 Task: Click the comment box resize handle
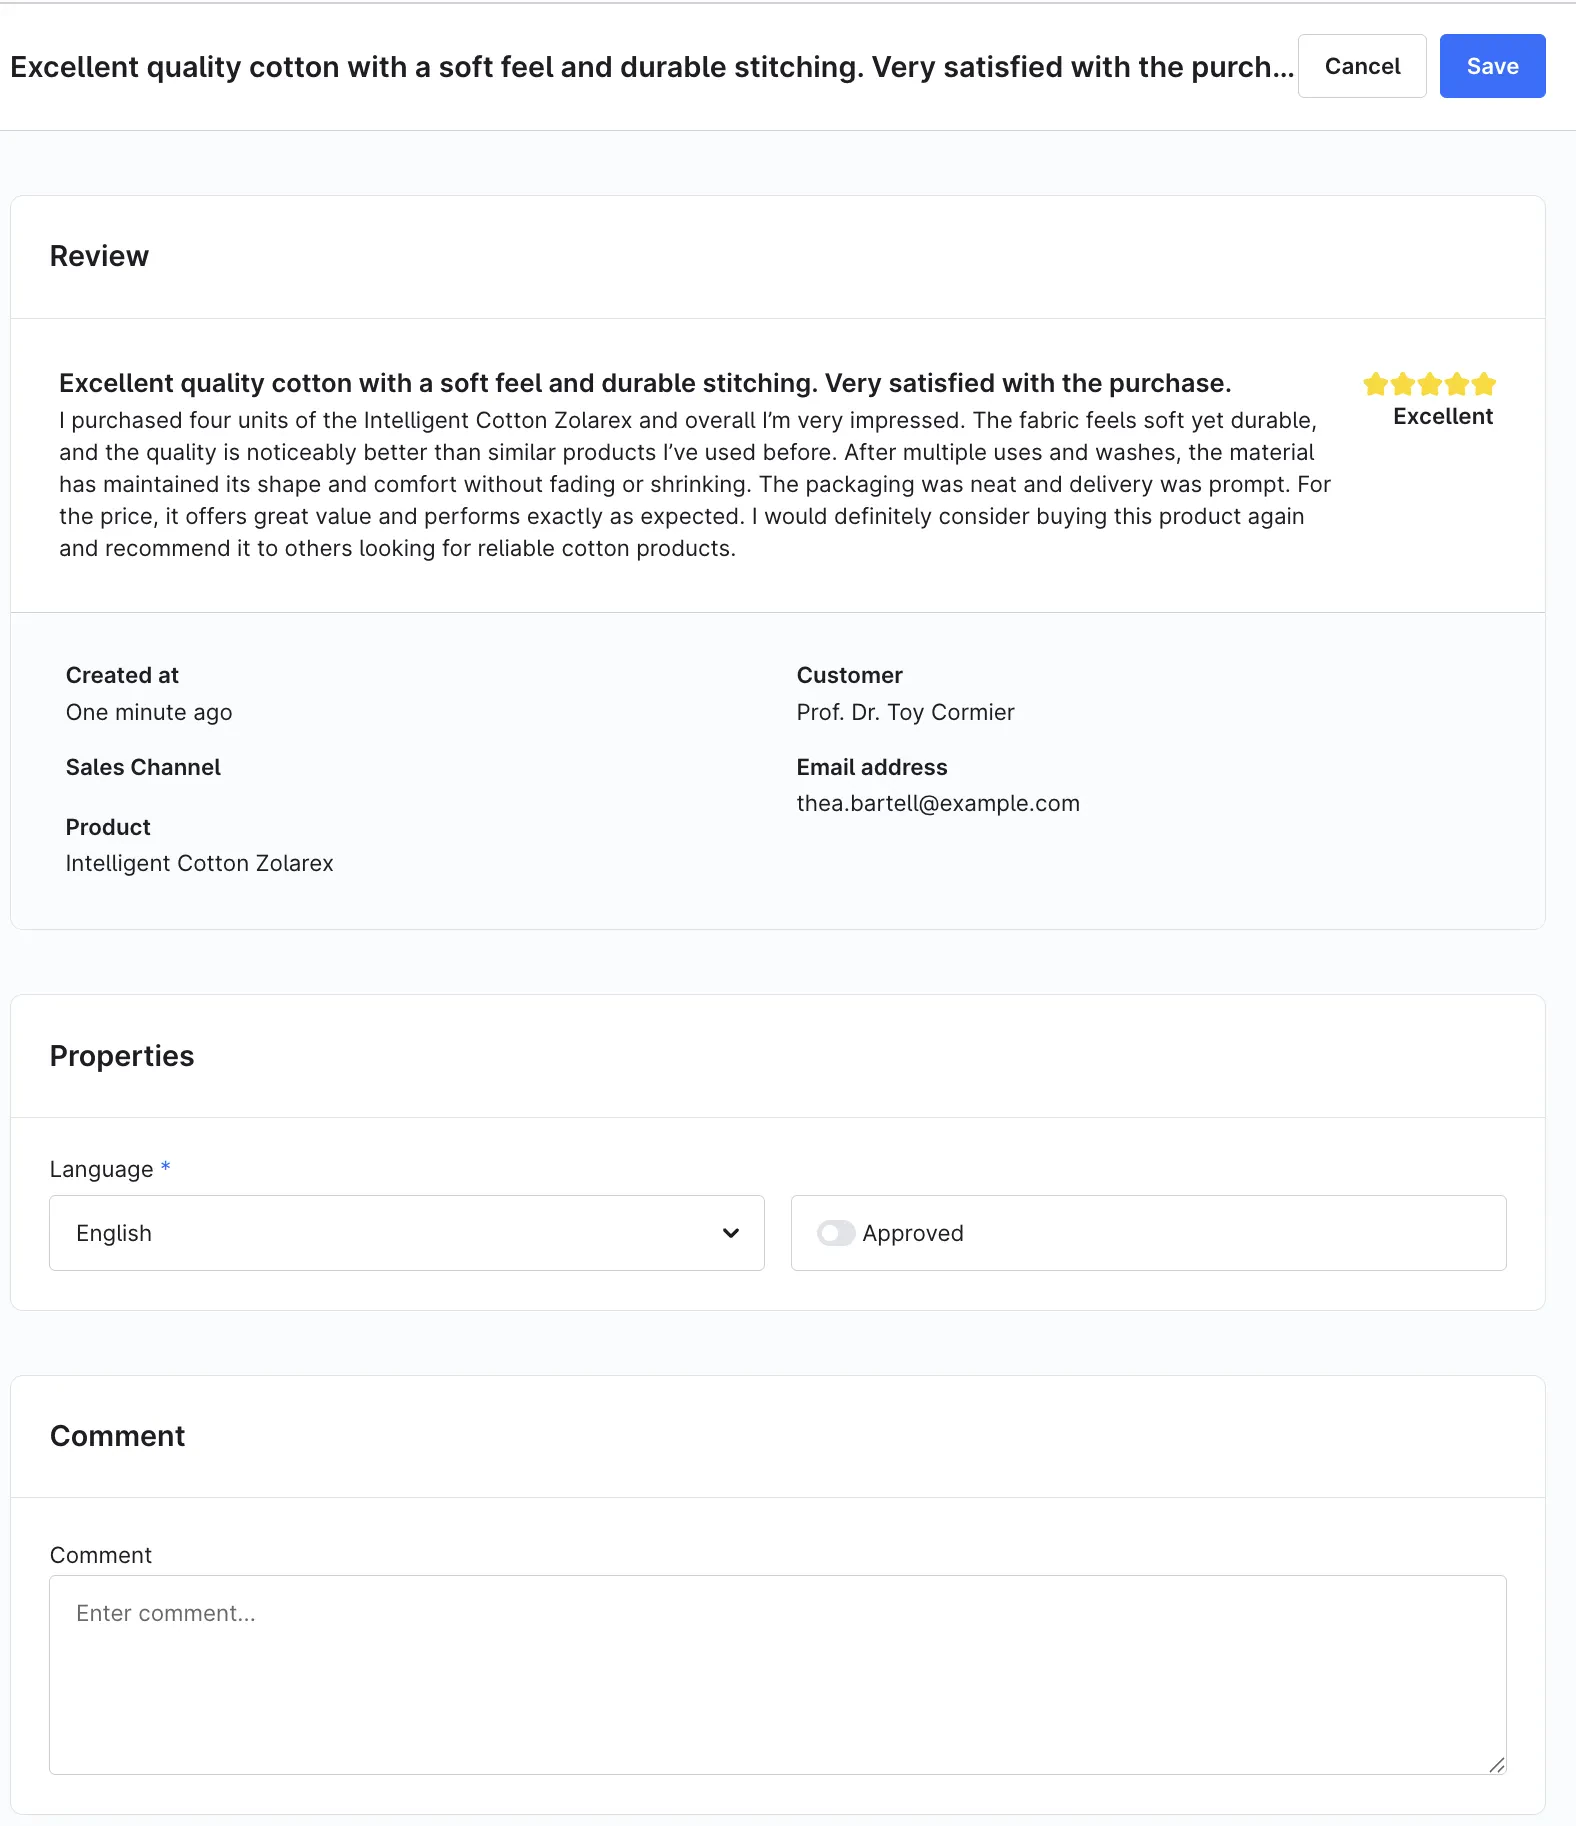[1496, 1765]
